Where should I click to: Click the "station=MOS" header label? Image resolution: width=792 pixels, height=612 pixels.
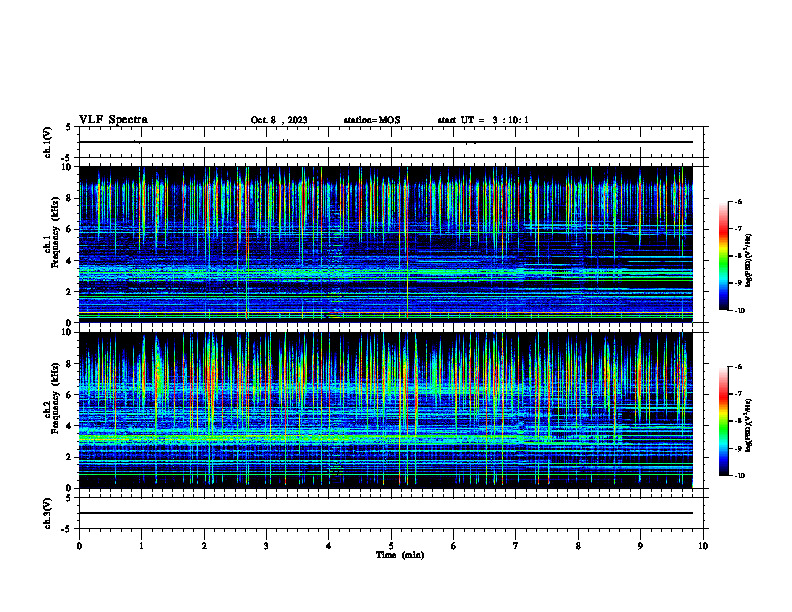(372, 120)
